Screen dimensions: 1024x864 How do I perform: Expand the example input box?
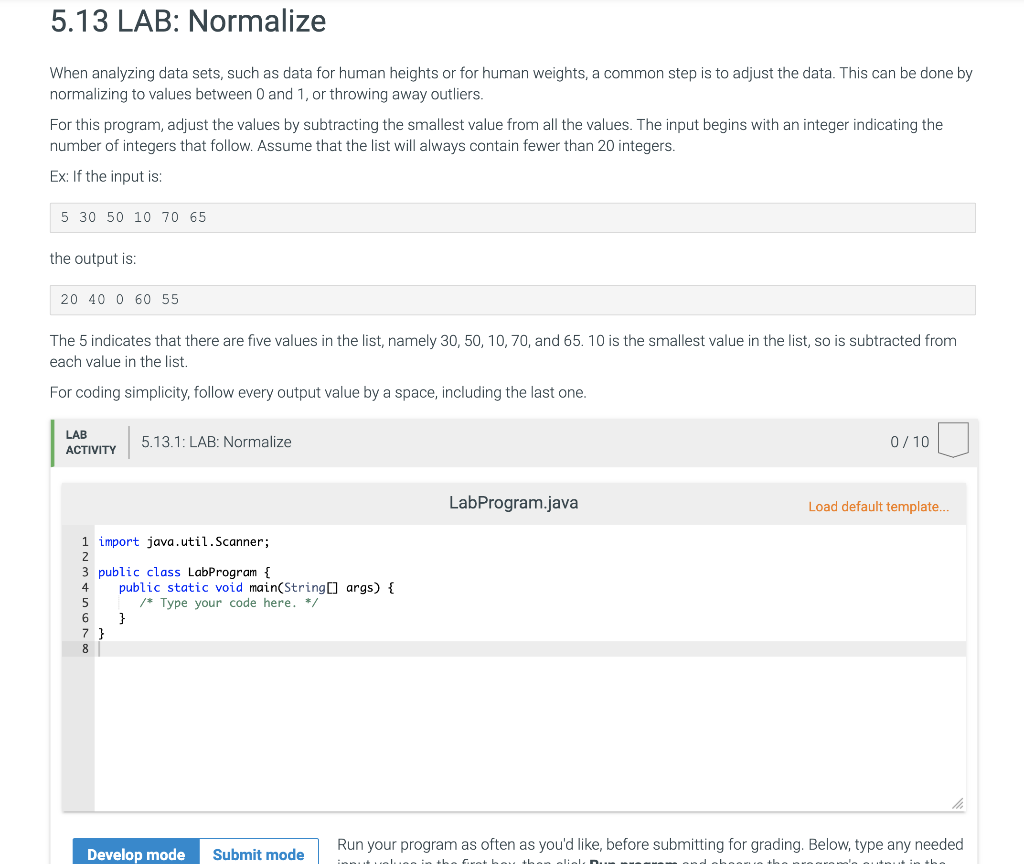[x=512, y=217]
